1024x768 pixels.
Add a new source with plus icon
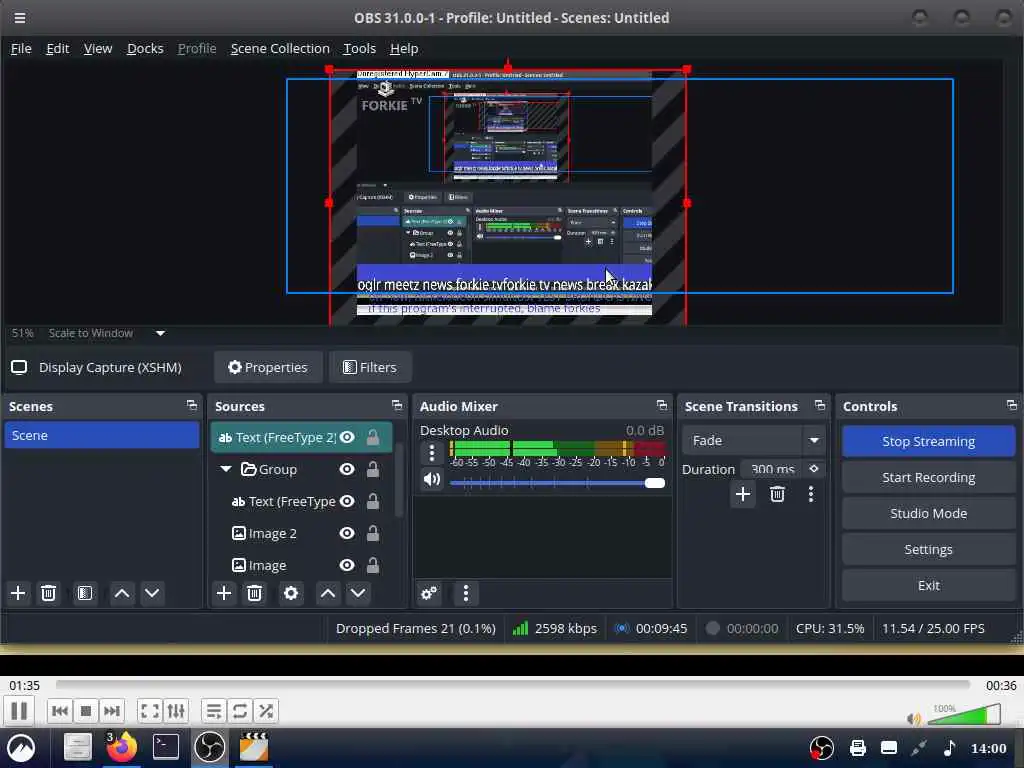[224, 593]
